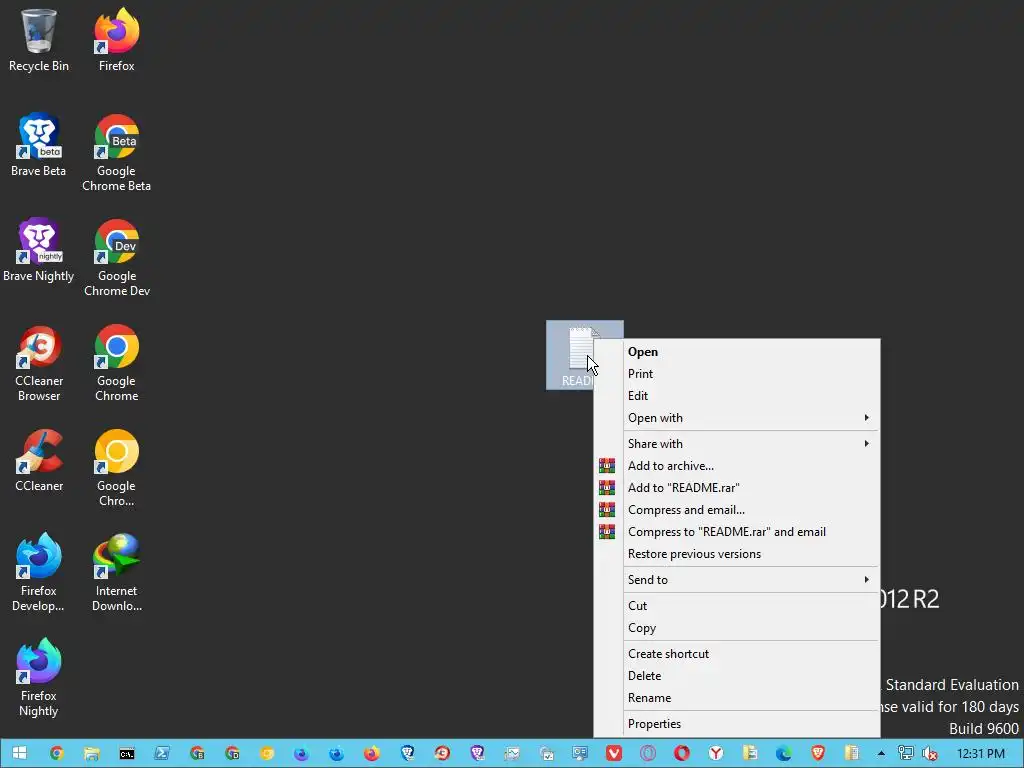Select the Google Chrome Beta desktop shortcut
The width and height of the screenshot is (1024, 768).
[116, 153]
